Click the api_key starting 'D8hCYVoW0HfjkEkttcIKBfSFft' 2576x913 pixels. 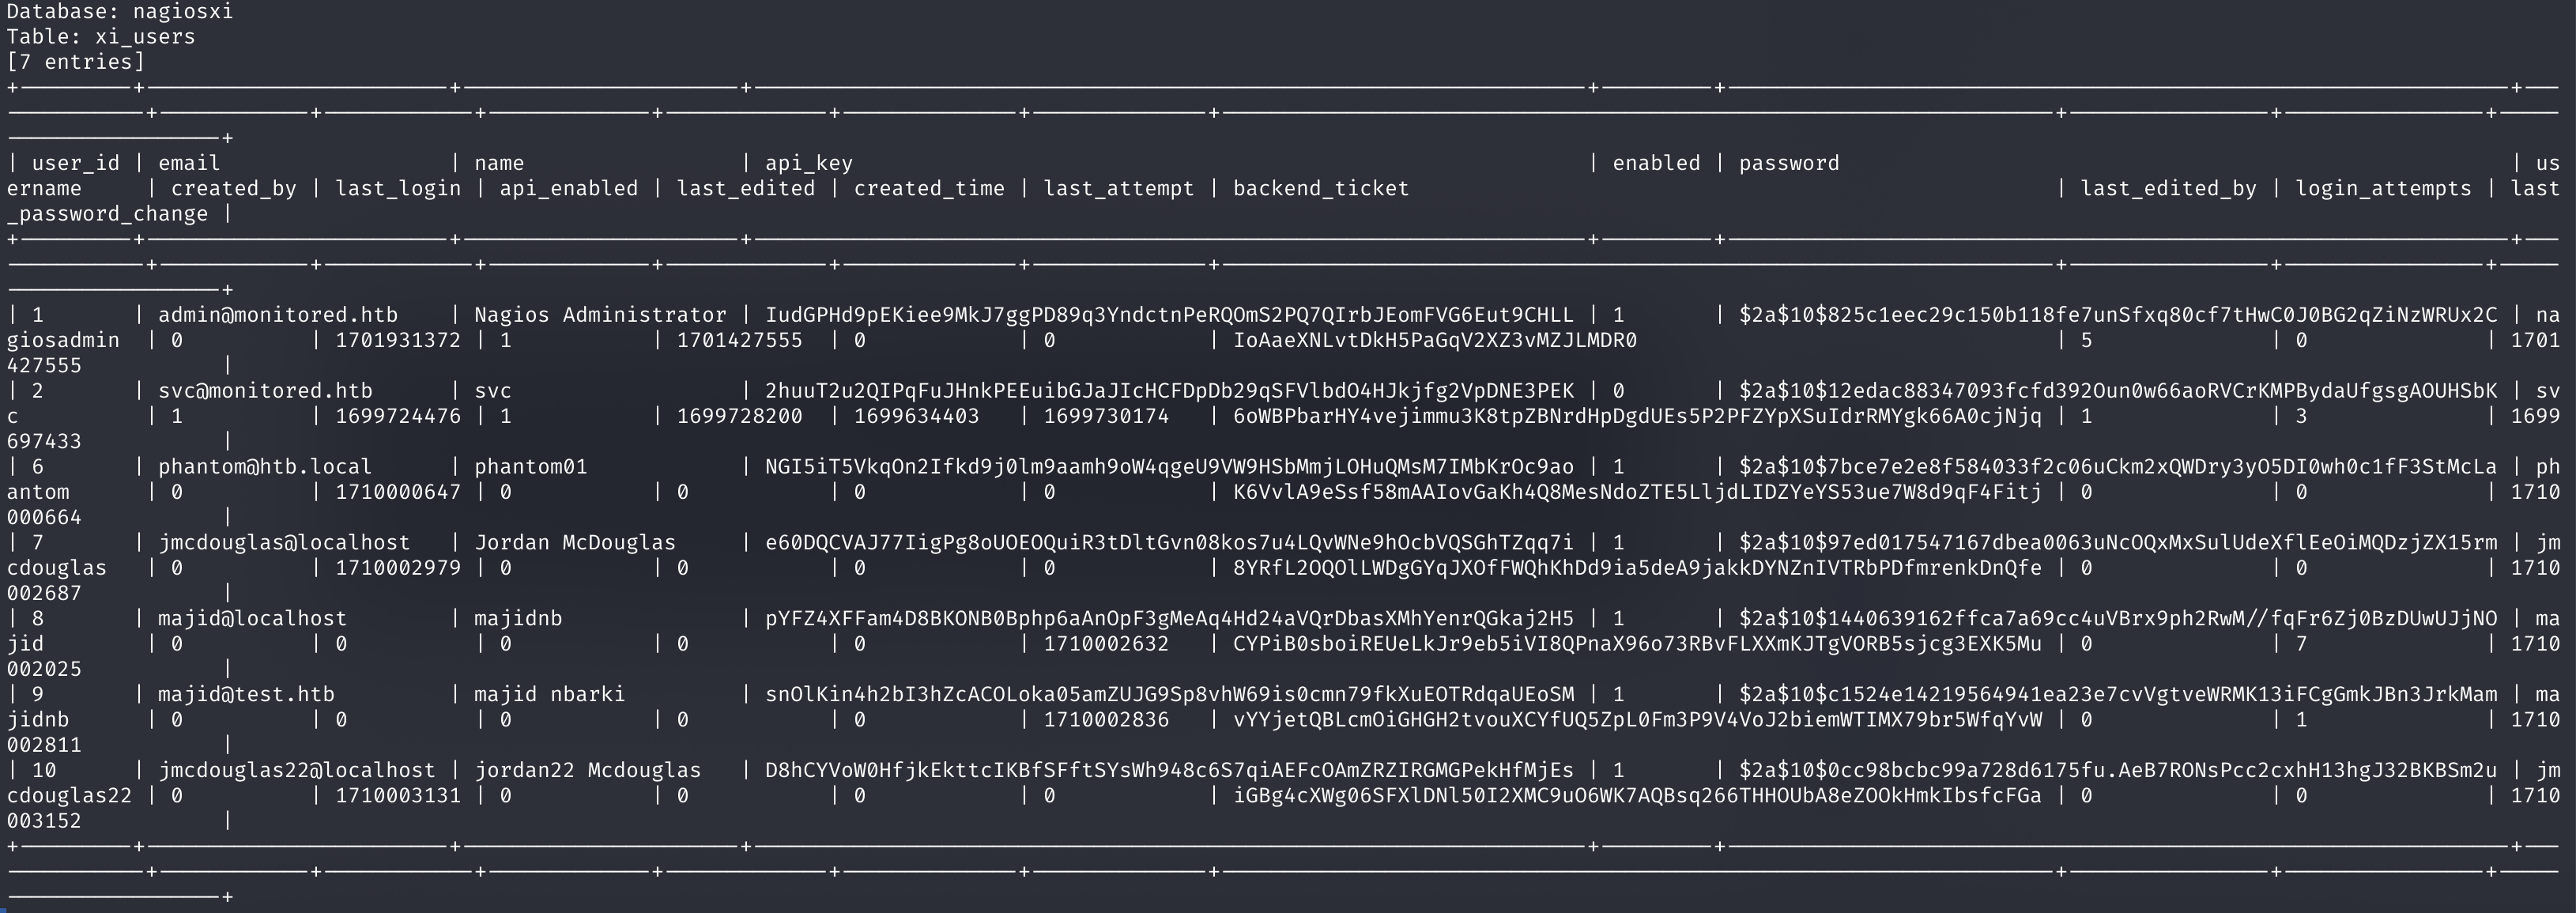pyautogui.click(x=1169, y=771)
